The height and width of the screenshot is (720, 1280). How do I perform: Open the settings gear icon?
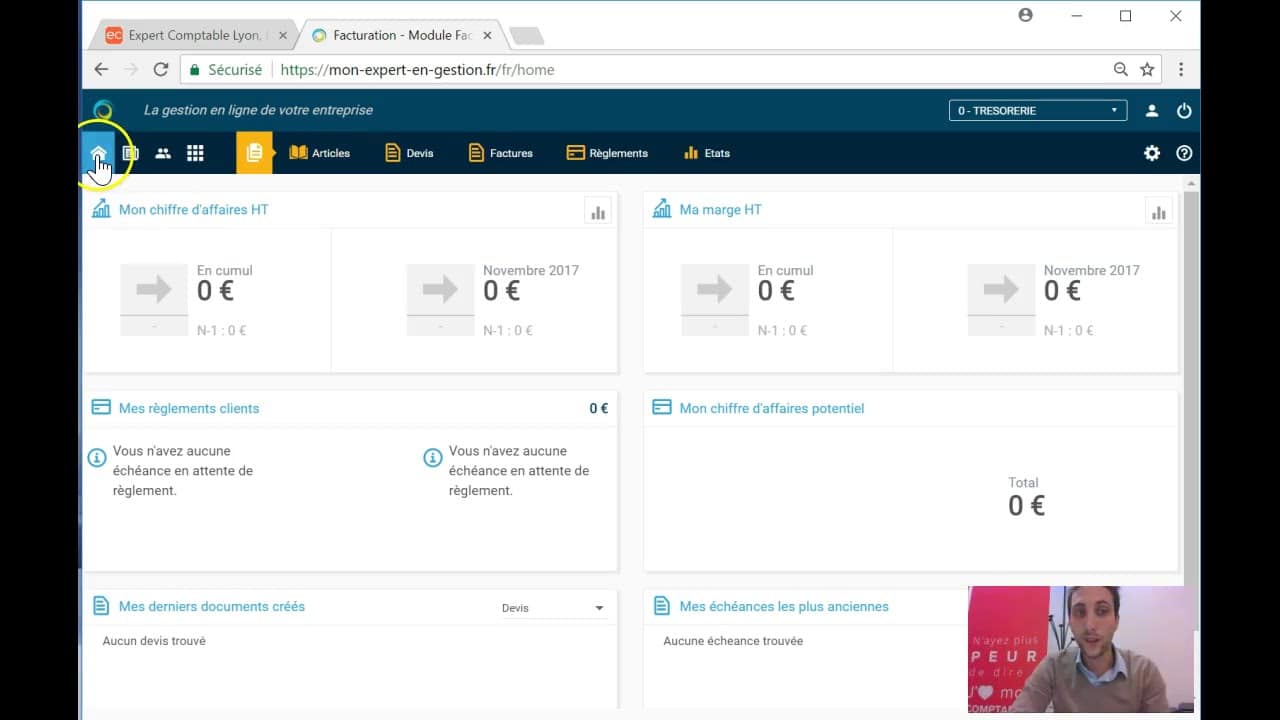1152,152
